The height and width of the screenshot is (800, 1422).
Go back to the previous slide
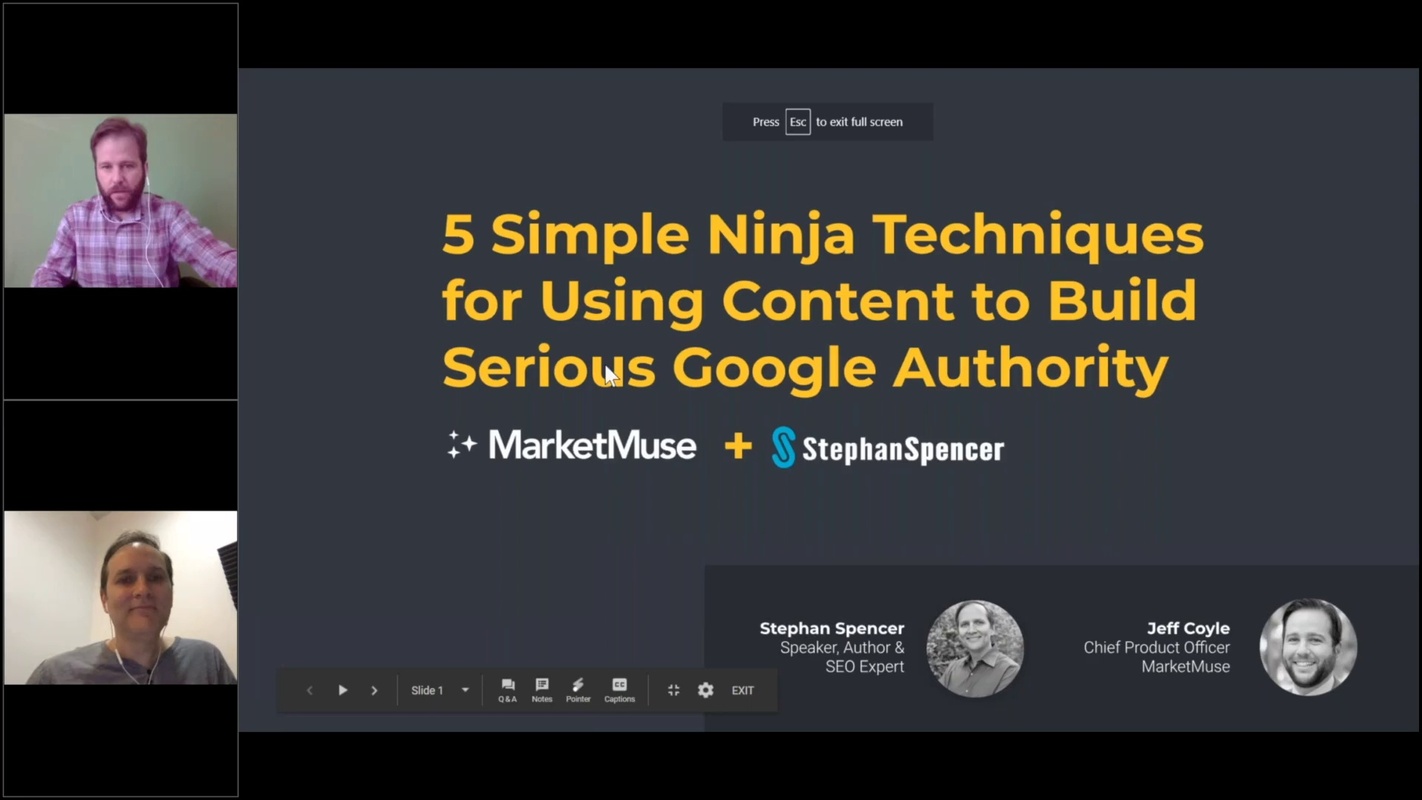[310, 690]
